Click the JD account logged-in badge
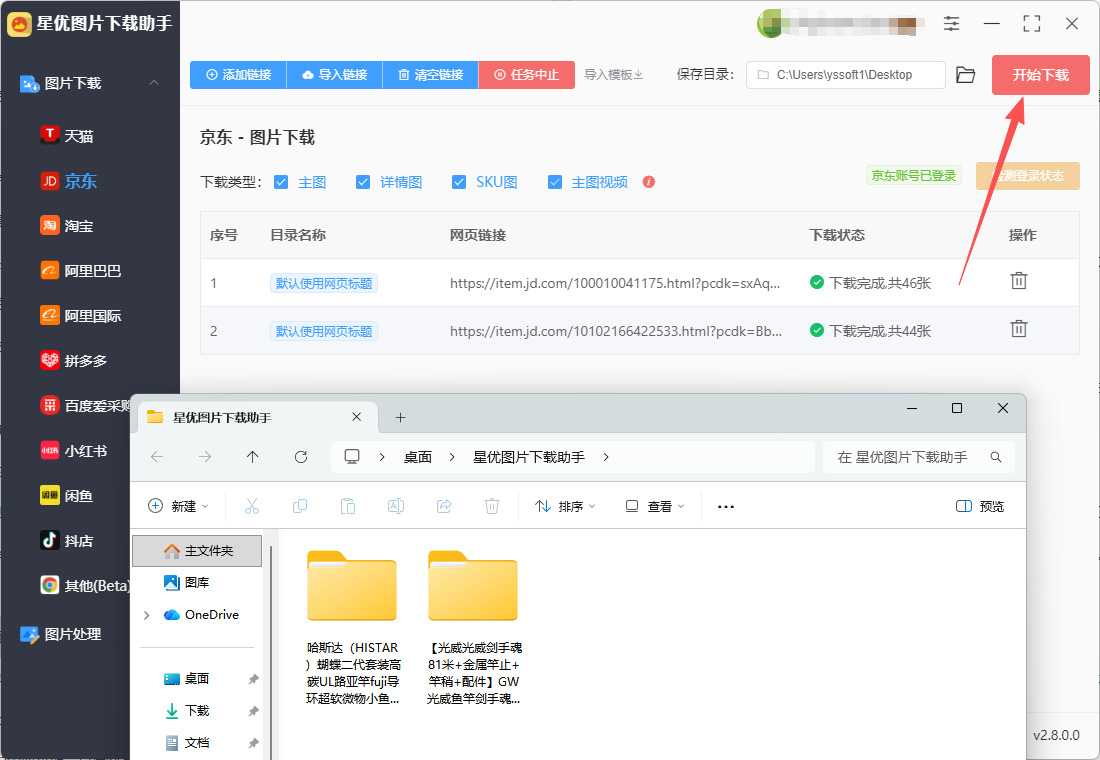The width and height of the screenshot is (1100, 760). [913, 175]
